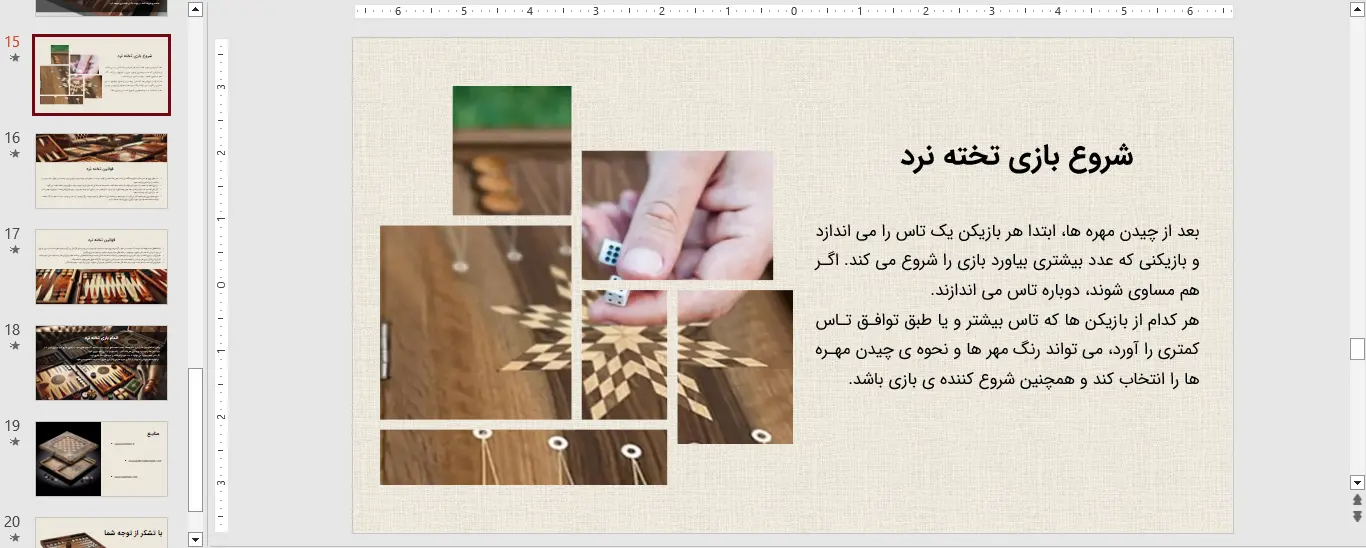Viewport: 1366px width, 548px height.
Task: Click the line 'بعد از چیدن مهره ها، ابتدا هر بازیکن'
Action: [1008, 232]
